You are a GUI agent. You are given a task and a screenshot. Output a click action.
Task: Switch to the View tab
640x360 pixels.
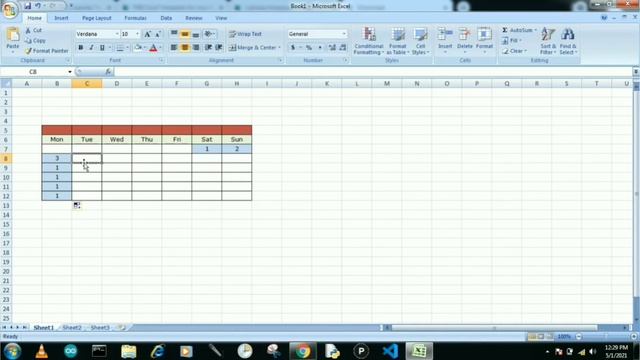(221, 18)
